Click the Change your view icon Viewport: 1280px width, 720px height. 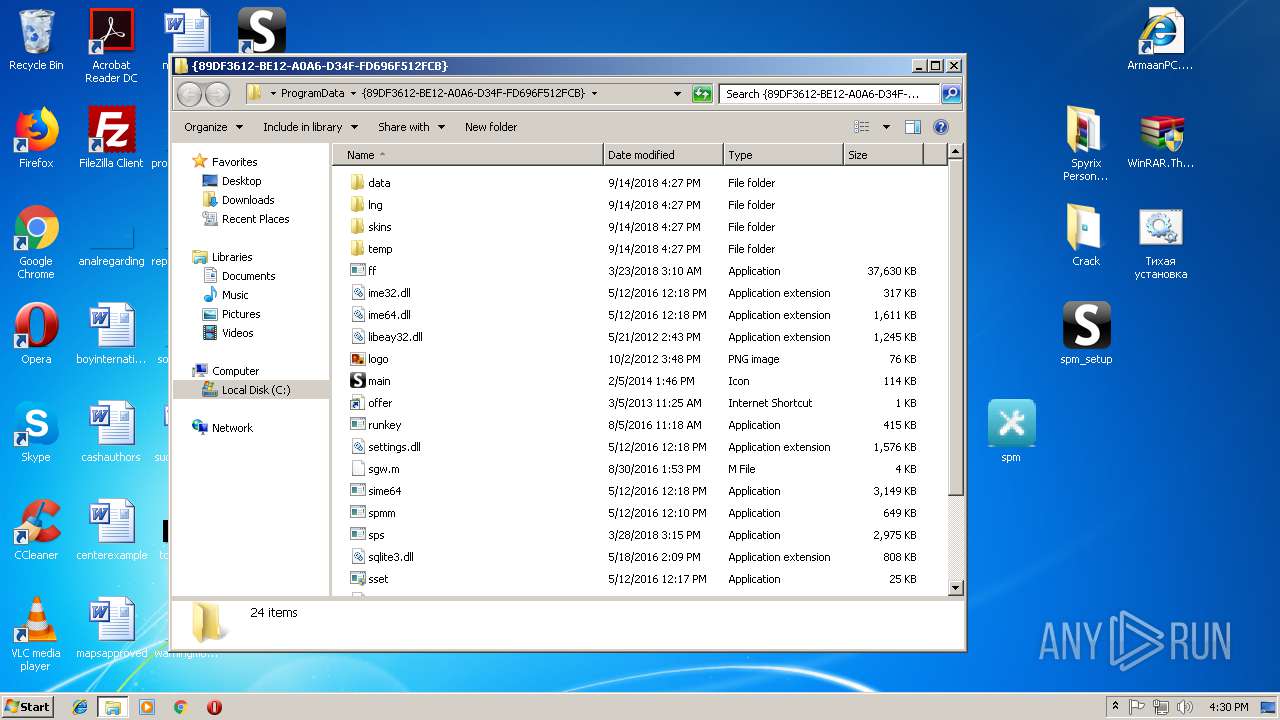pyautogui.click(x=861, y=127)
